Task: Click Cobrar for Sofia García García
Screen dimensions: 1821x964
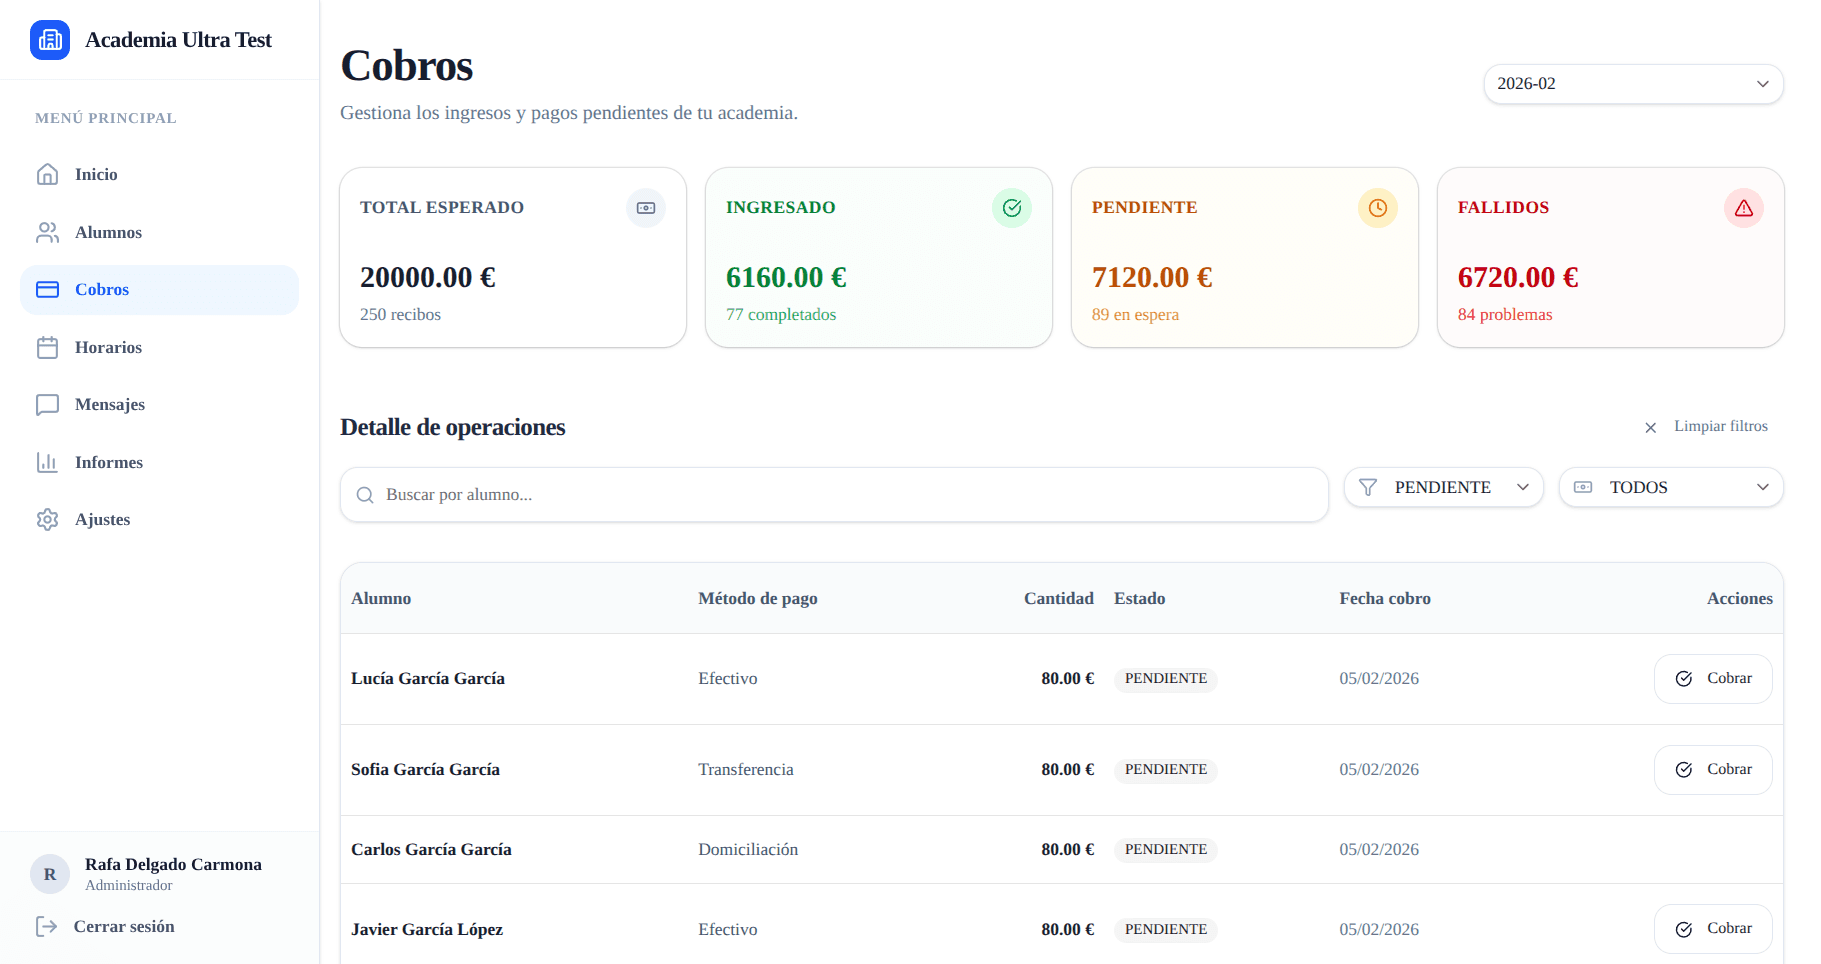Action: point(1713,770)
